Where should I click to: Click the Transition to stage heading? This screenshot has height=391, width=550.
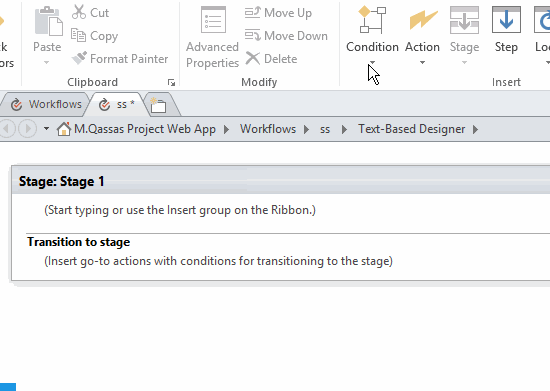click(79, 242)
